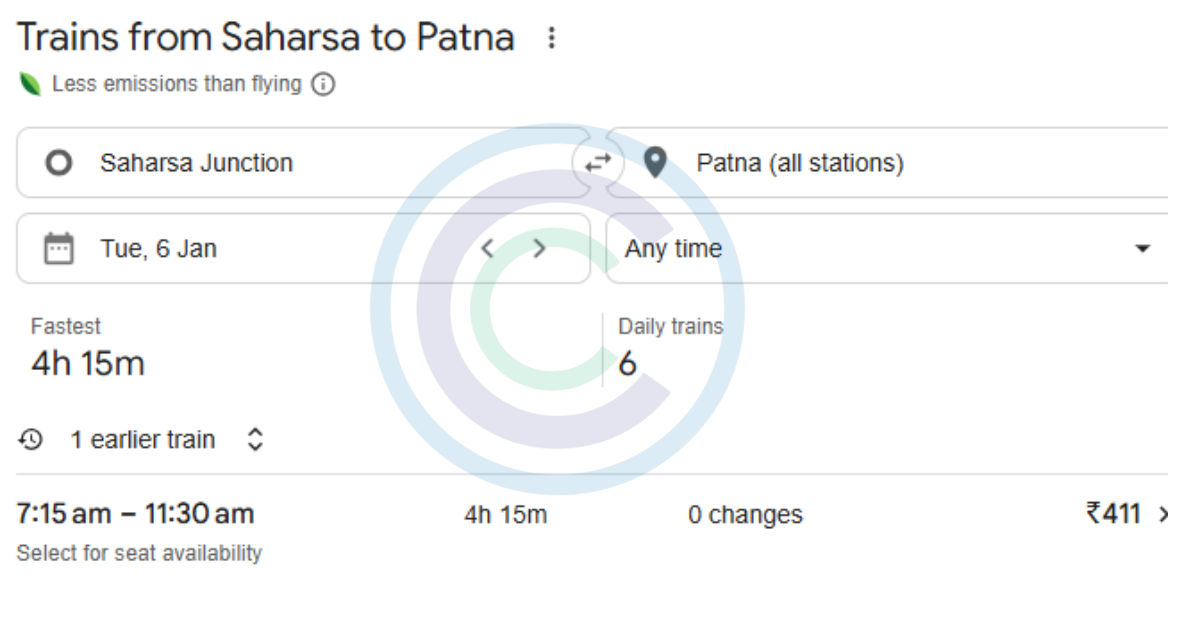Screen dimensions: 1200x628
Task: Open the info icon beside Less emissions
Action: 321,84
